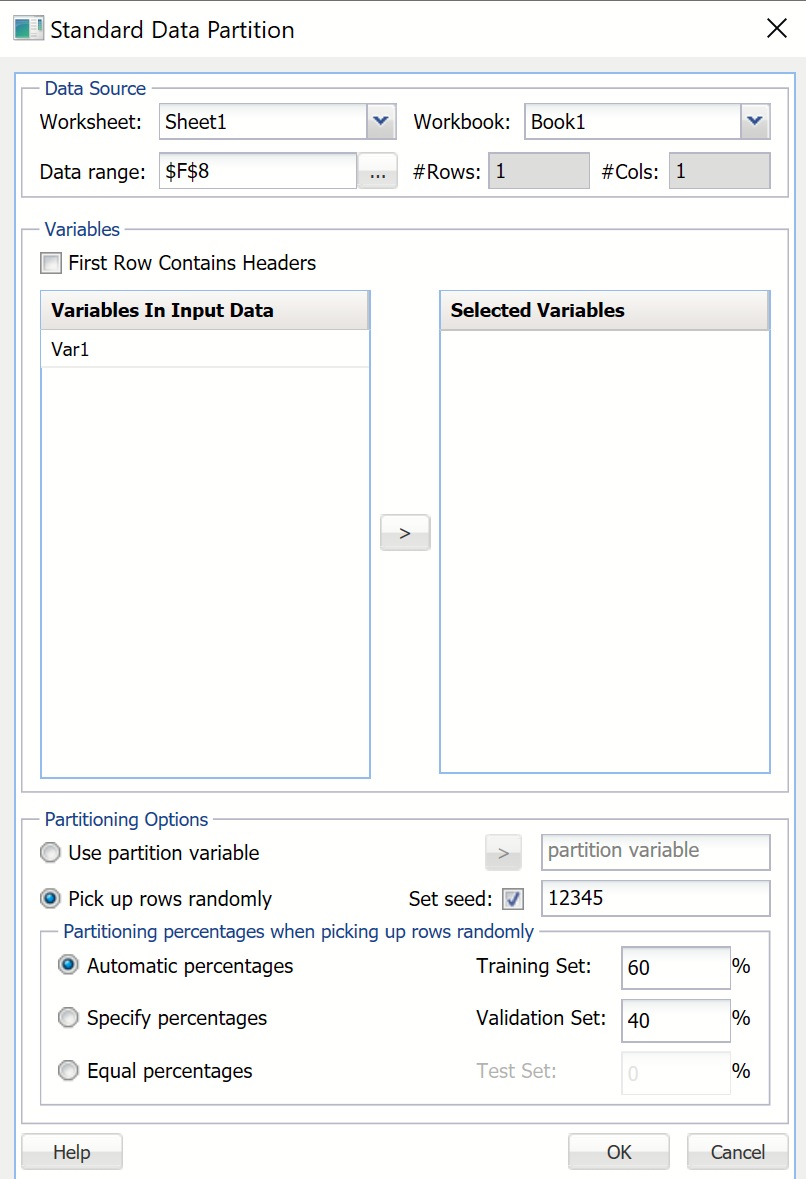Close the Standard Data Partition dialog
This screenshot has height=1179, width=806.
776,29
